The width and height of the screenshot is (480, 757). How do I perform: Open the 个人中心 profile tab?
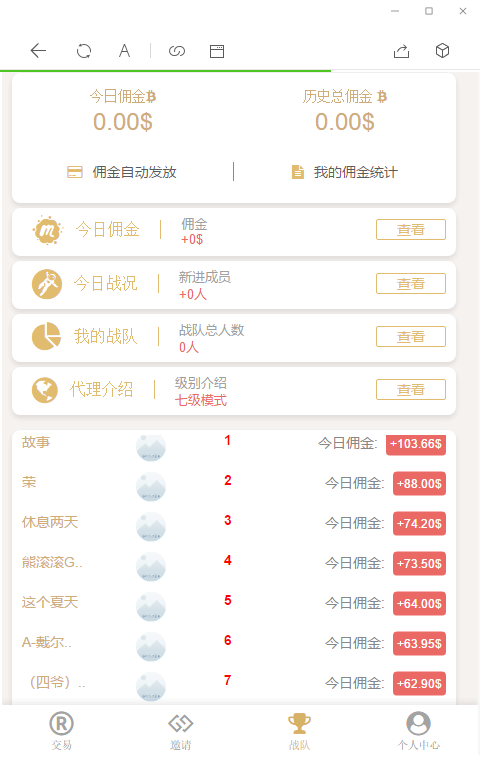tap(418, 731)
